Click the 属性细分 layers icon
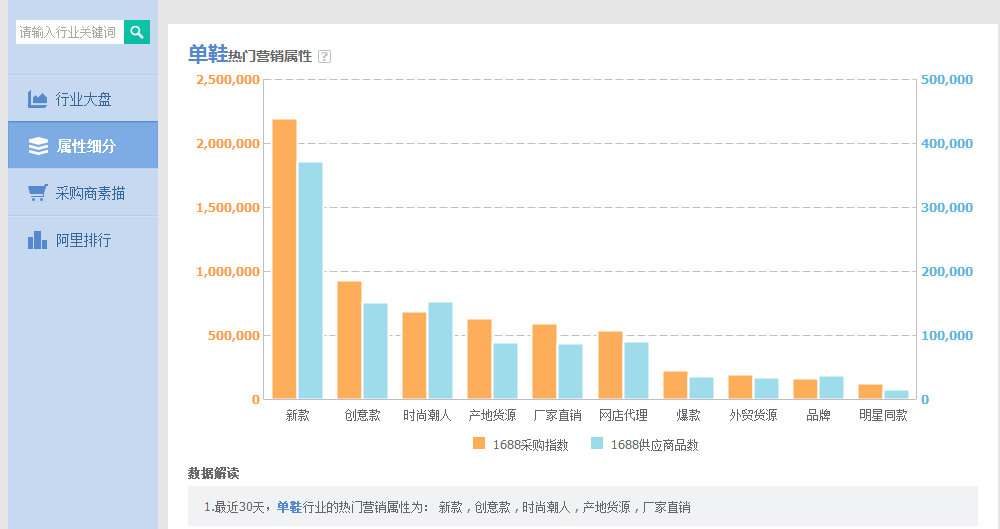Image resolution: width=1000 pixels, height=529 pixels. (38, 146)
